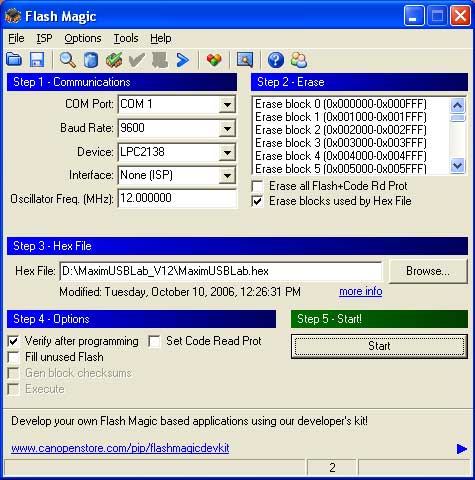Minimize the Flash Magic window
This screenshot has width=475, height=480.
click(414, 16)
